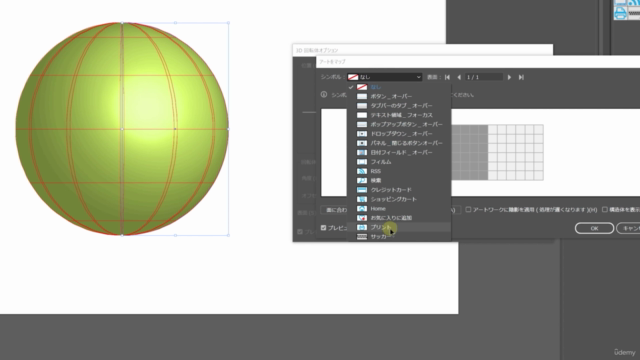640x360 pixels.
Task: Enable 構造体を表示 checkbox
Action: click(605, 209)
